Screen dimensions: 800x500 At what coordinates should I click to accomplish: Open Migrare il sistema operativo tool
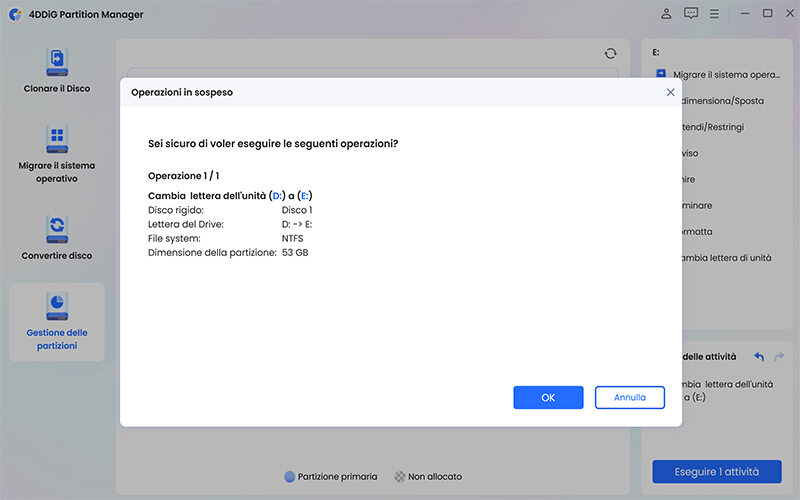[56, 139]
